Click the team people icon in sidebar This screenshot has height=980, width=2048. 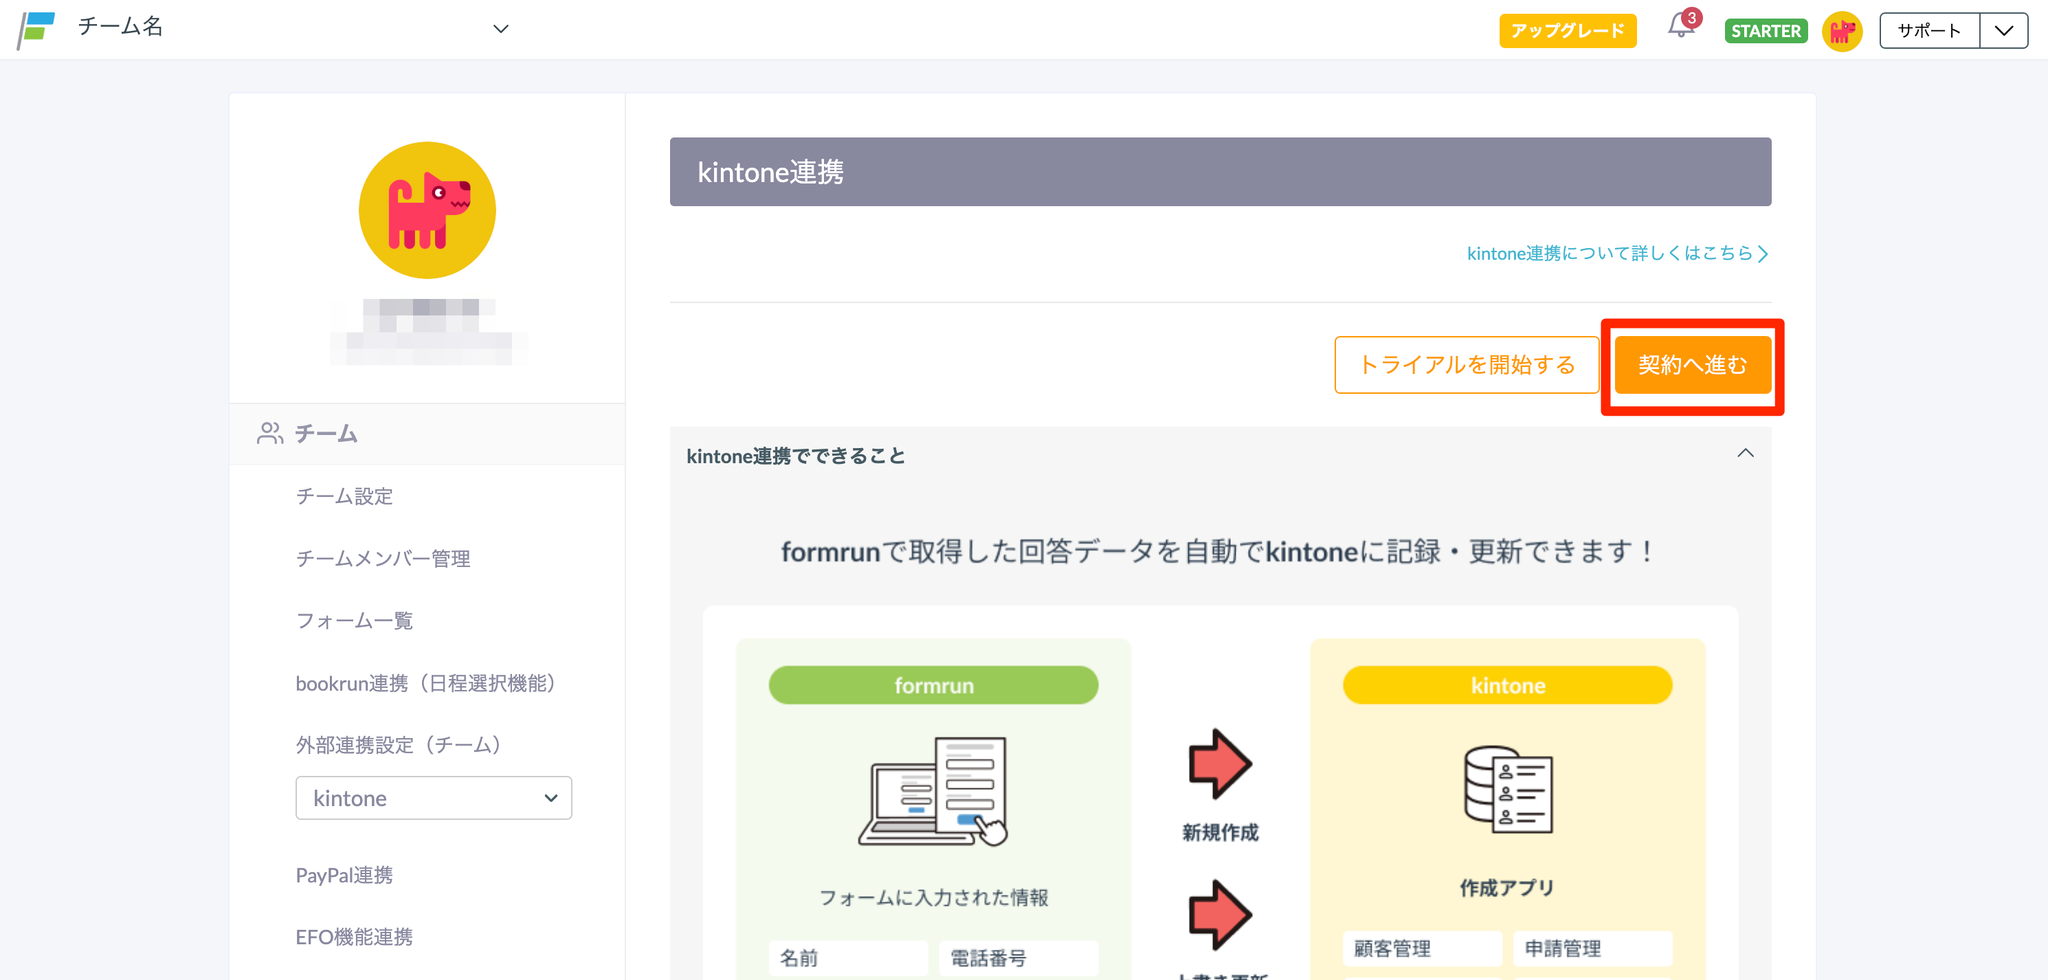coord(270,433)
